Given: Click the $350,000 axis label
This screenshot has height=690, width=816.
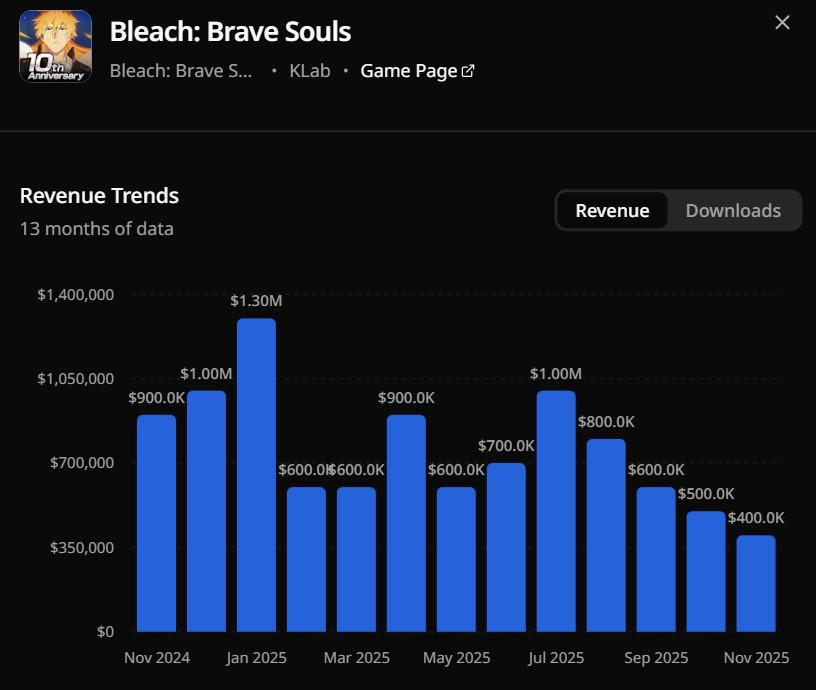Looking at the screenshot, I should 82,547.
